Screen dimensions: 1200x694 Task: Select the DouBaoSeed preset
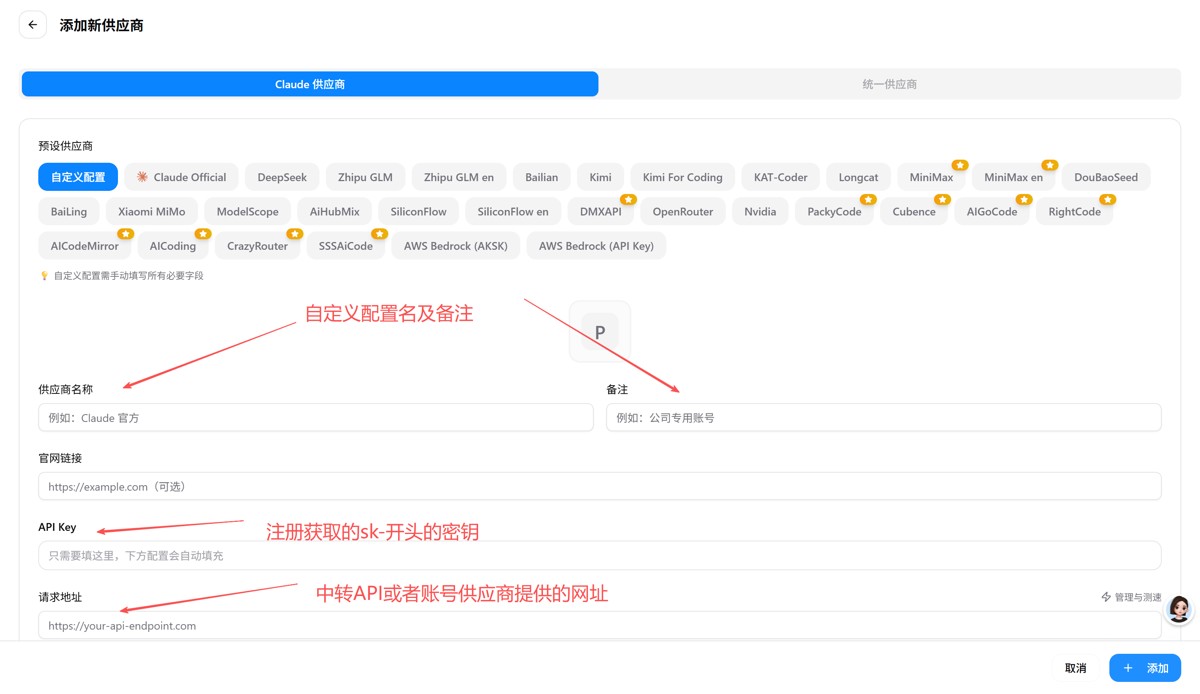pyautogui.click(x=1106, y=177)
